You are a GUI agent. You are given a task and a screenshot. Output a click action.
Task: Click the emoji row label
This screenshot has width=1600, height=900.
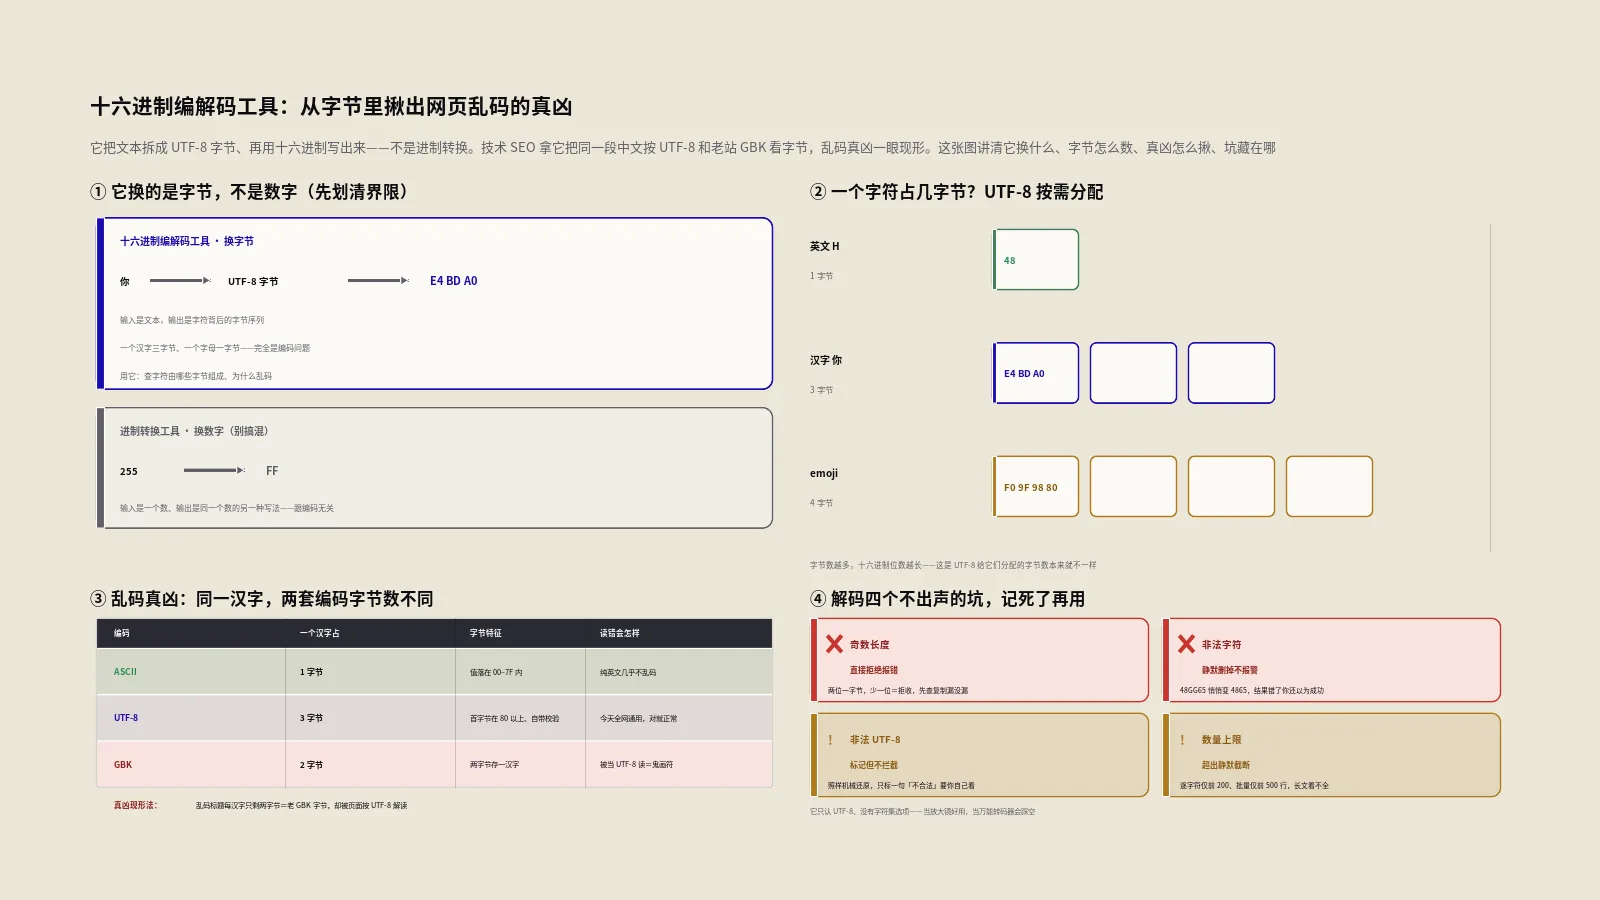824,473
